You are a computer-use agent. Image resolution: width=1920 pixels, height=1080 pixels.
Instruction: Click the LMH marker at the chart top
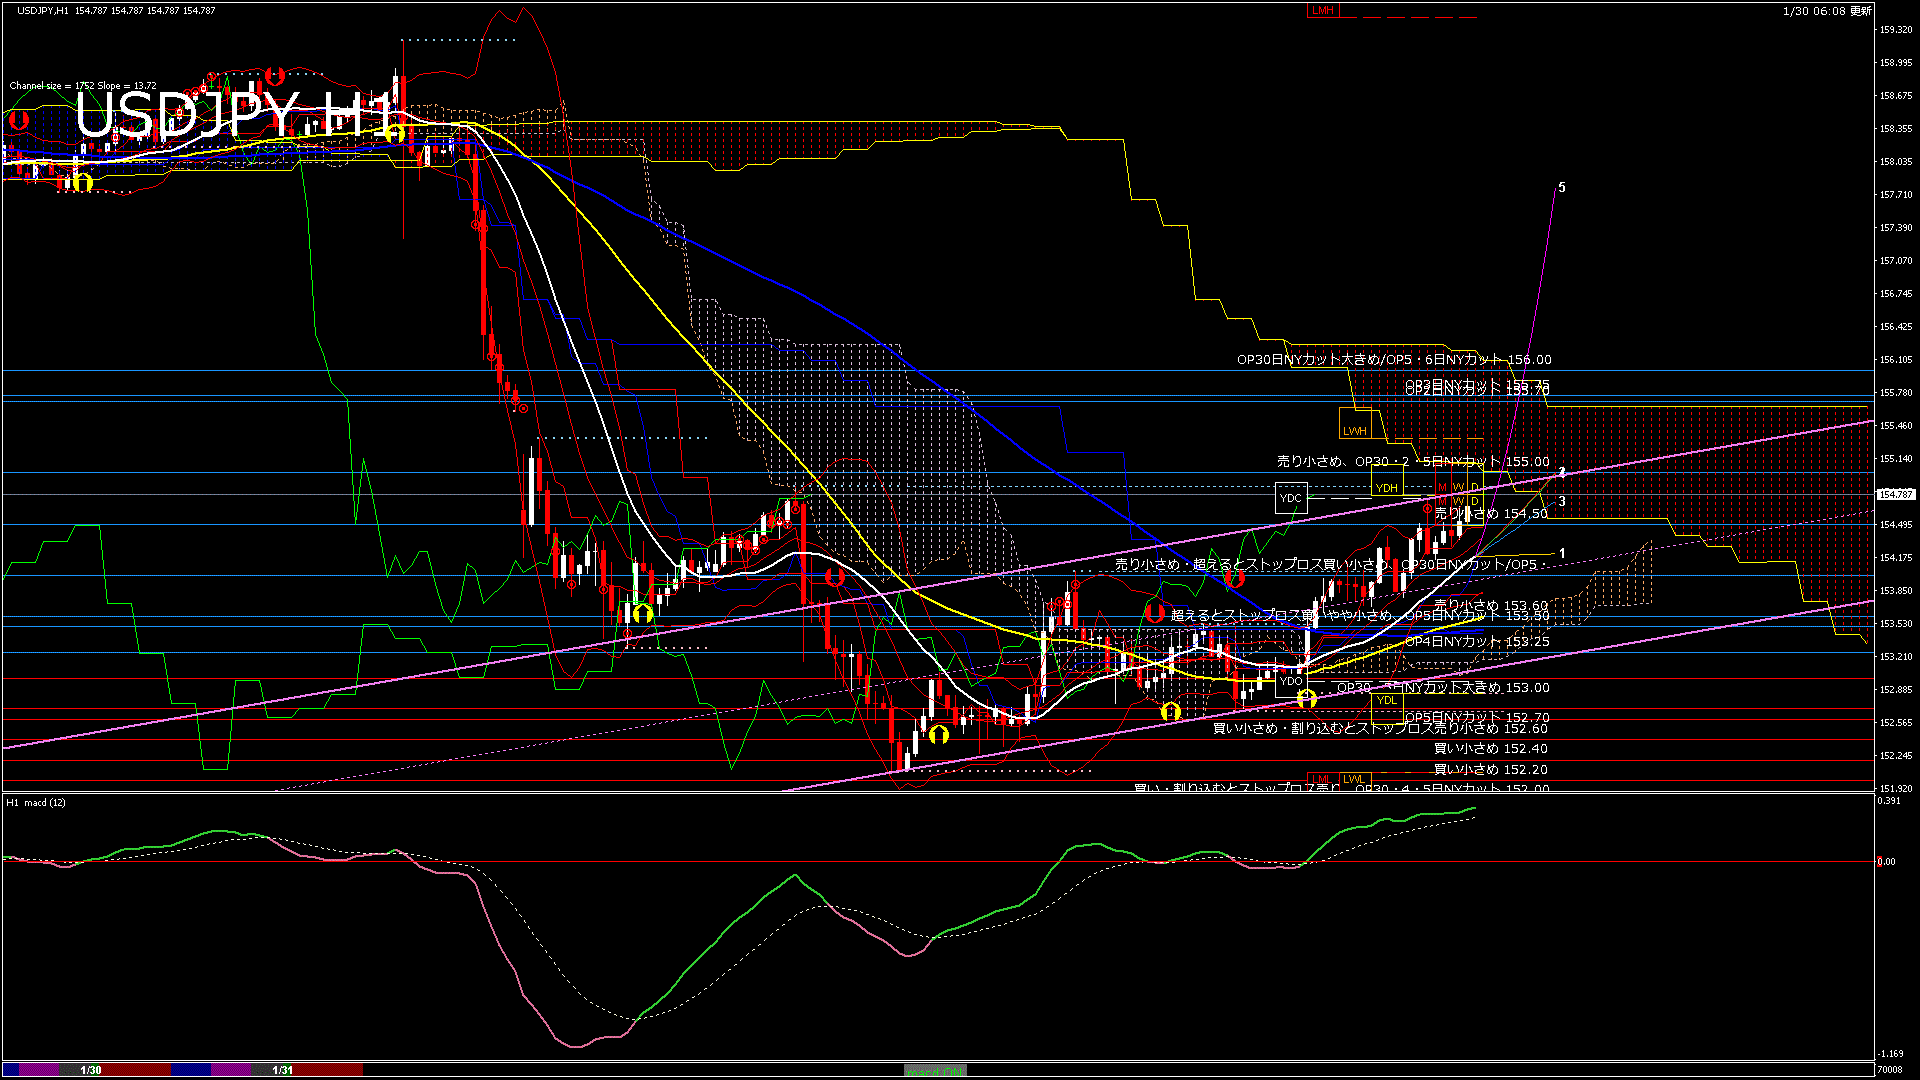[x=1323, y=10]
